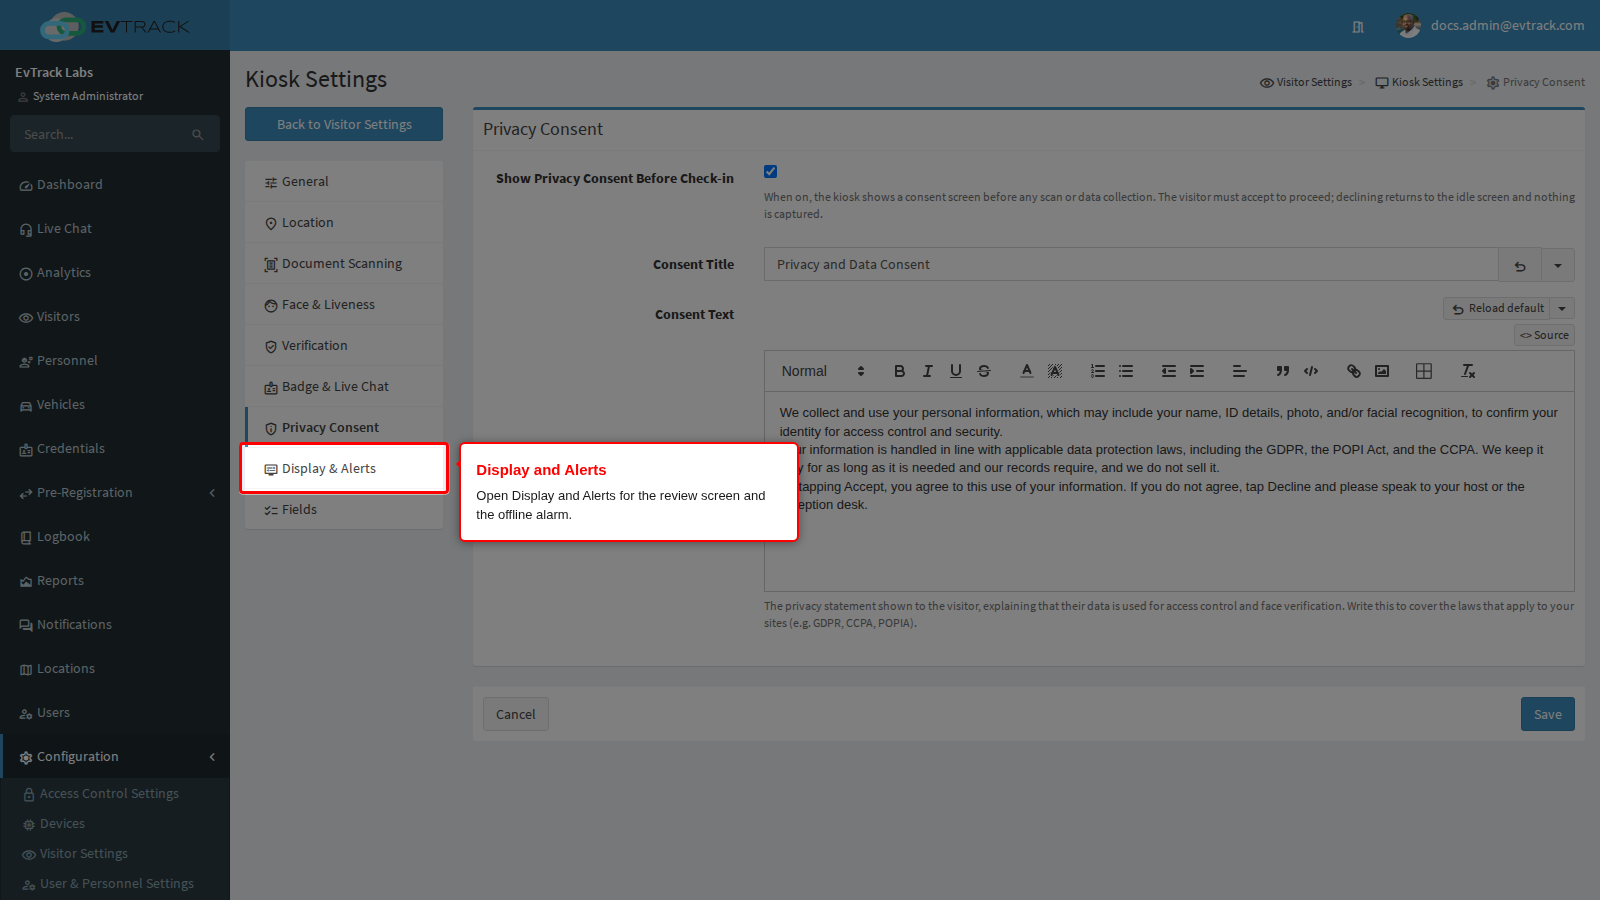Image resolution: width=1600 pixels, height=900 pixels.
Task: Insert a table in the editor
Action: [x=1424, y=371]
